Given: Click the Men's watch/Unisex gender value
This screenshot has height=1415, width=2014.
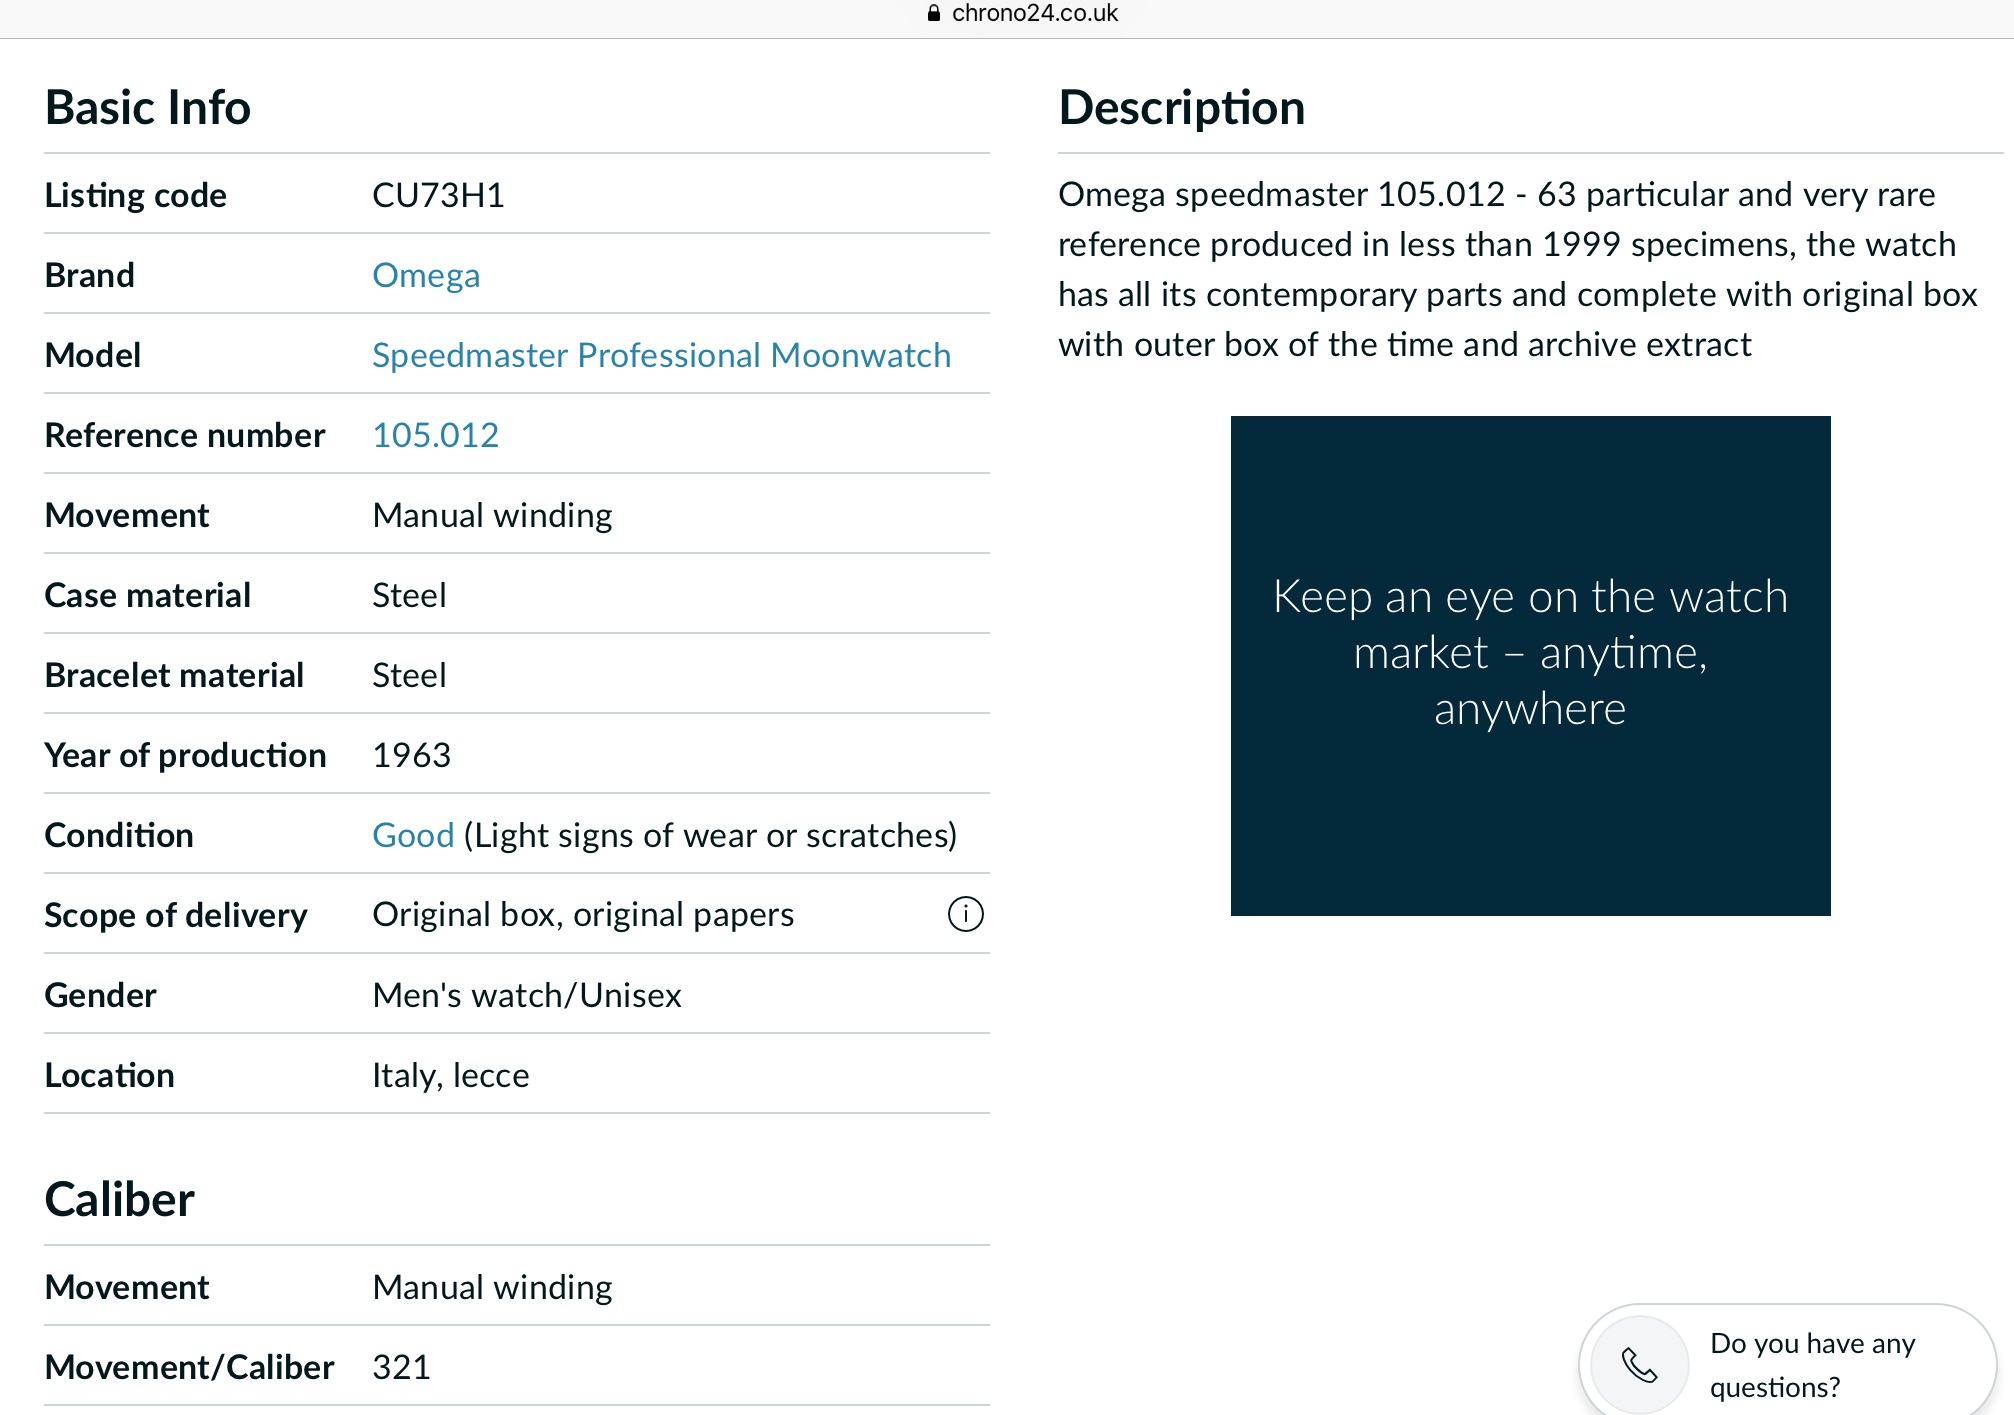Looking at the screenshot, I should coord(526,995).
